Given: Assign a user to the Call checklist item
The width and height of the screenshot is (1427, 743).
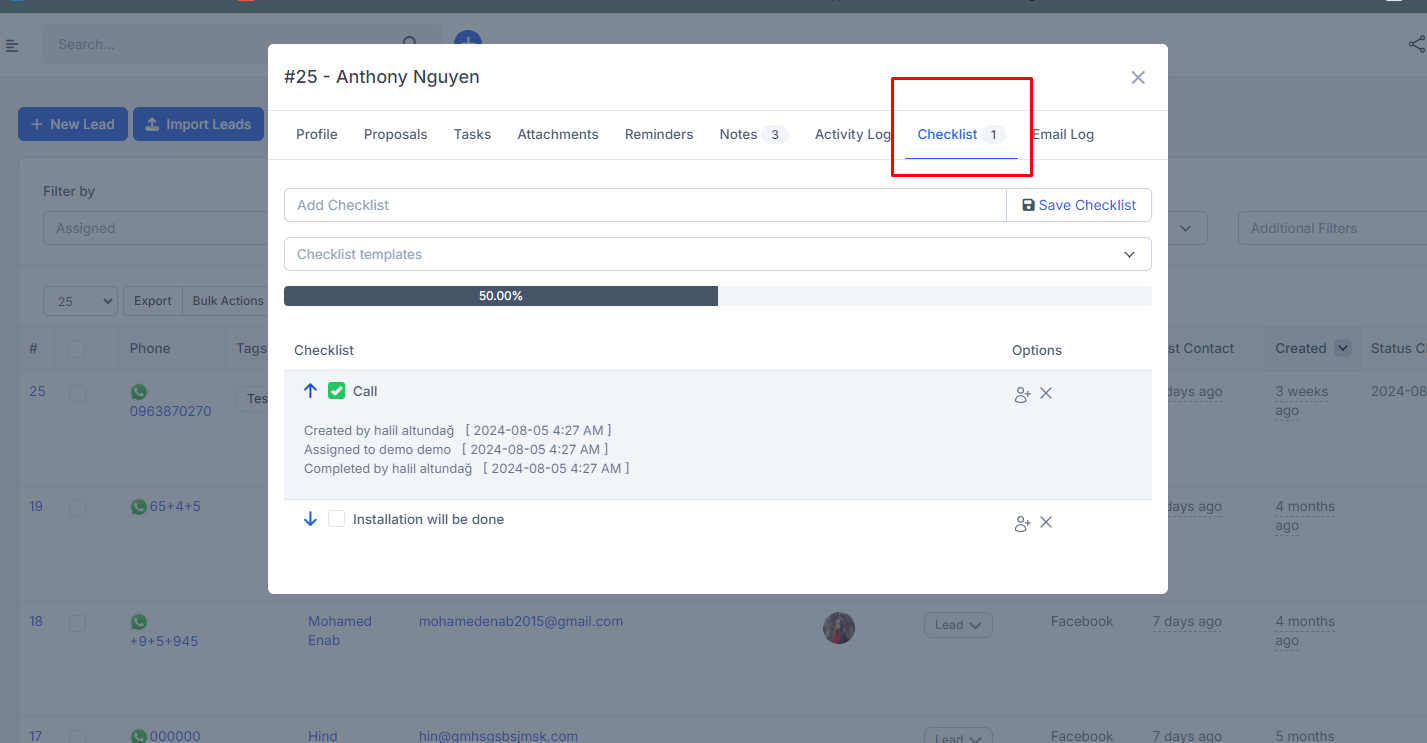Looking at the screenshot, I should pyautogui.click(x=1021, y=394).
